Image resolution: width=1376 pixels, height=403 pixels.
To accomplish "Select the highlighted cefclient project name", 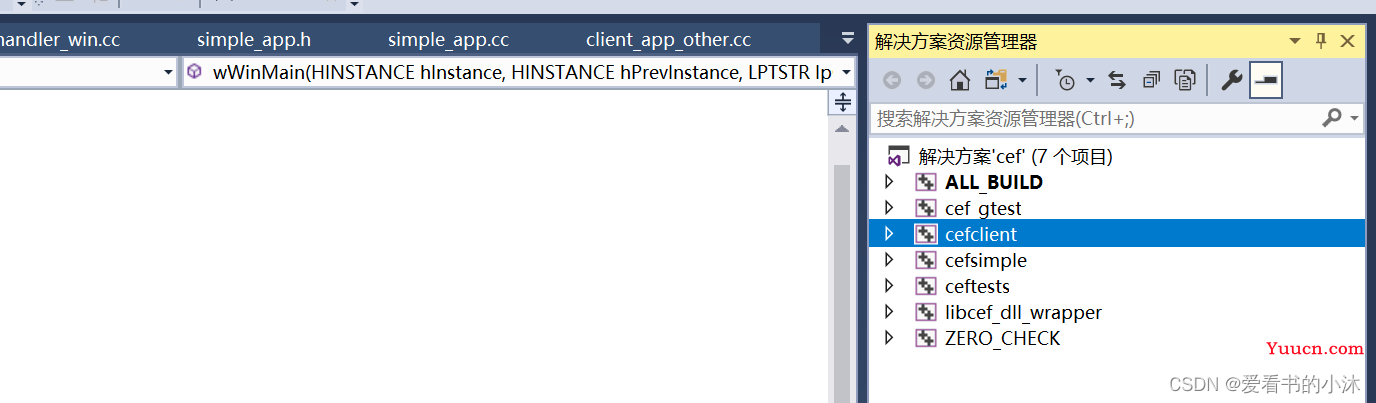I will [x=981, y=234].
